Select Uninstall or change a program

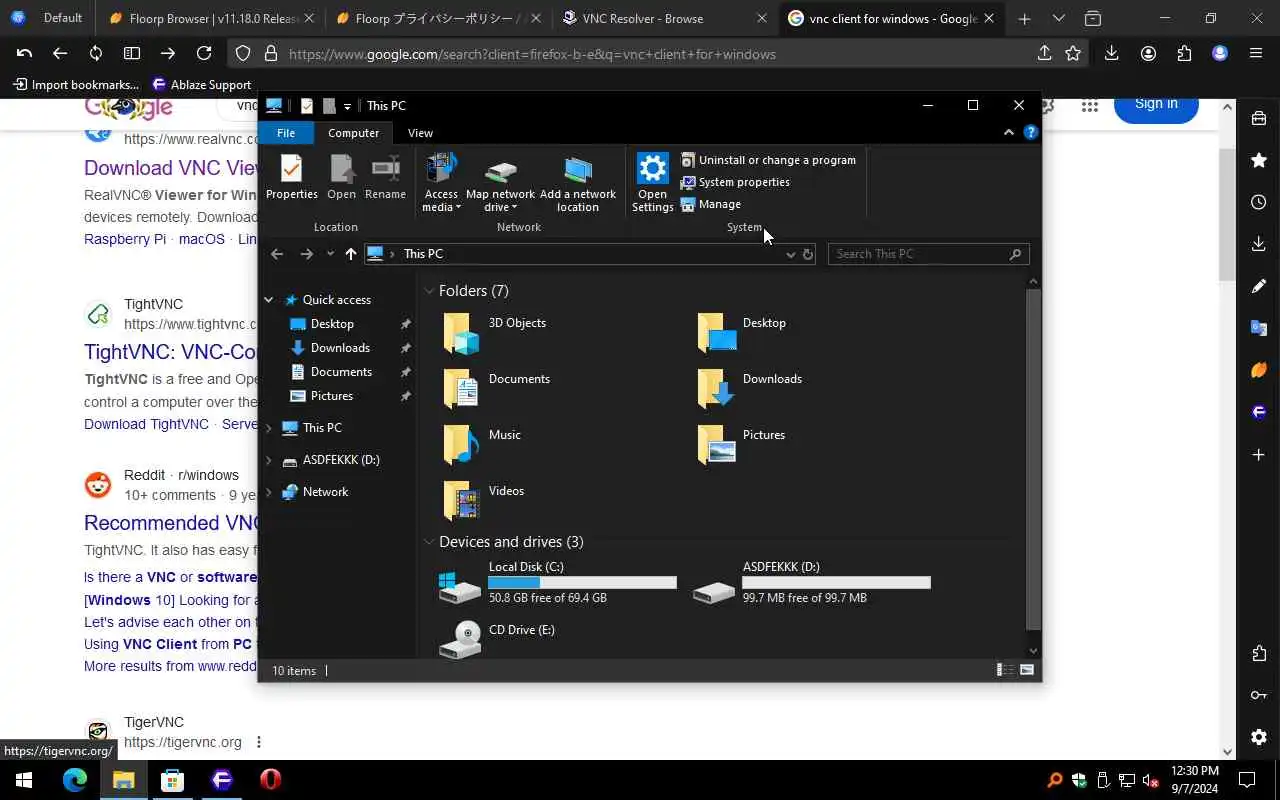(768, 160)
